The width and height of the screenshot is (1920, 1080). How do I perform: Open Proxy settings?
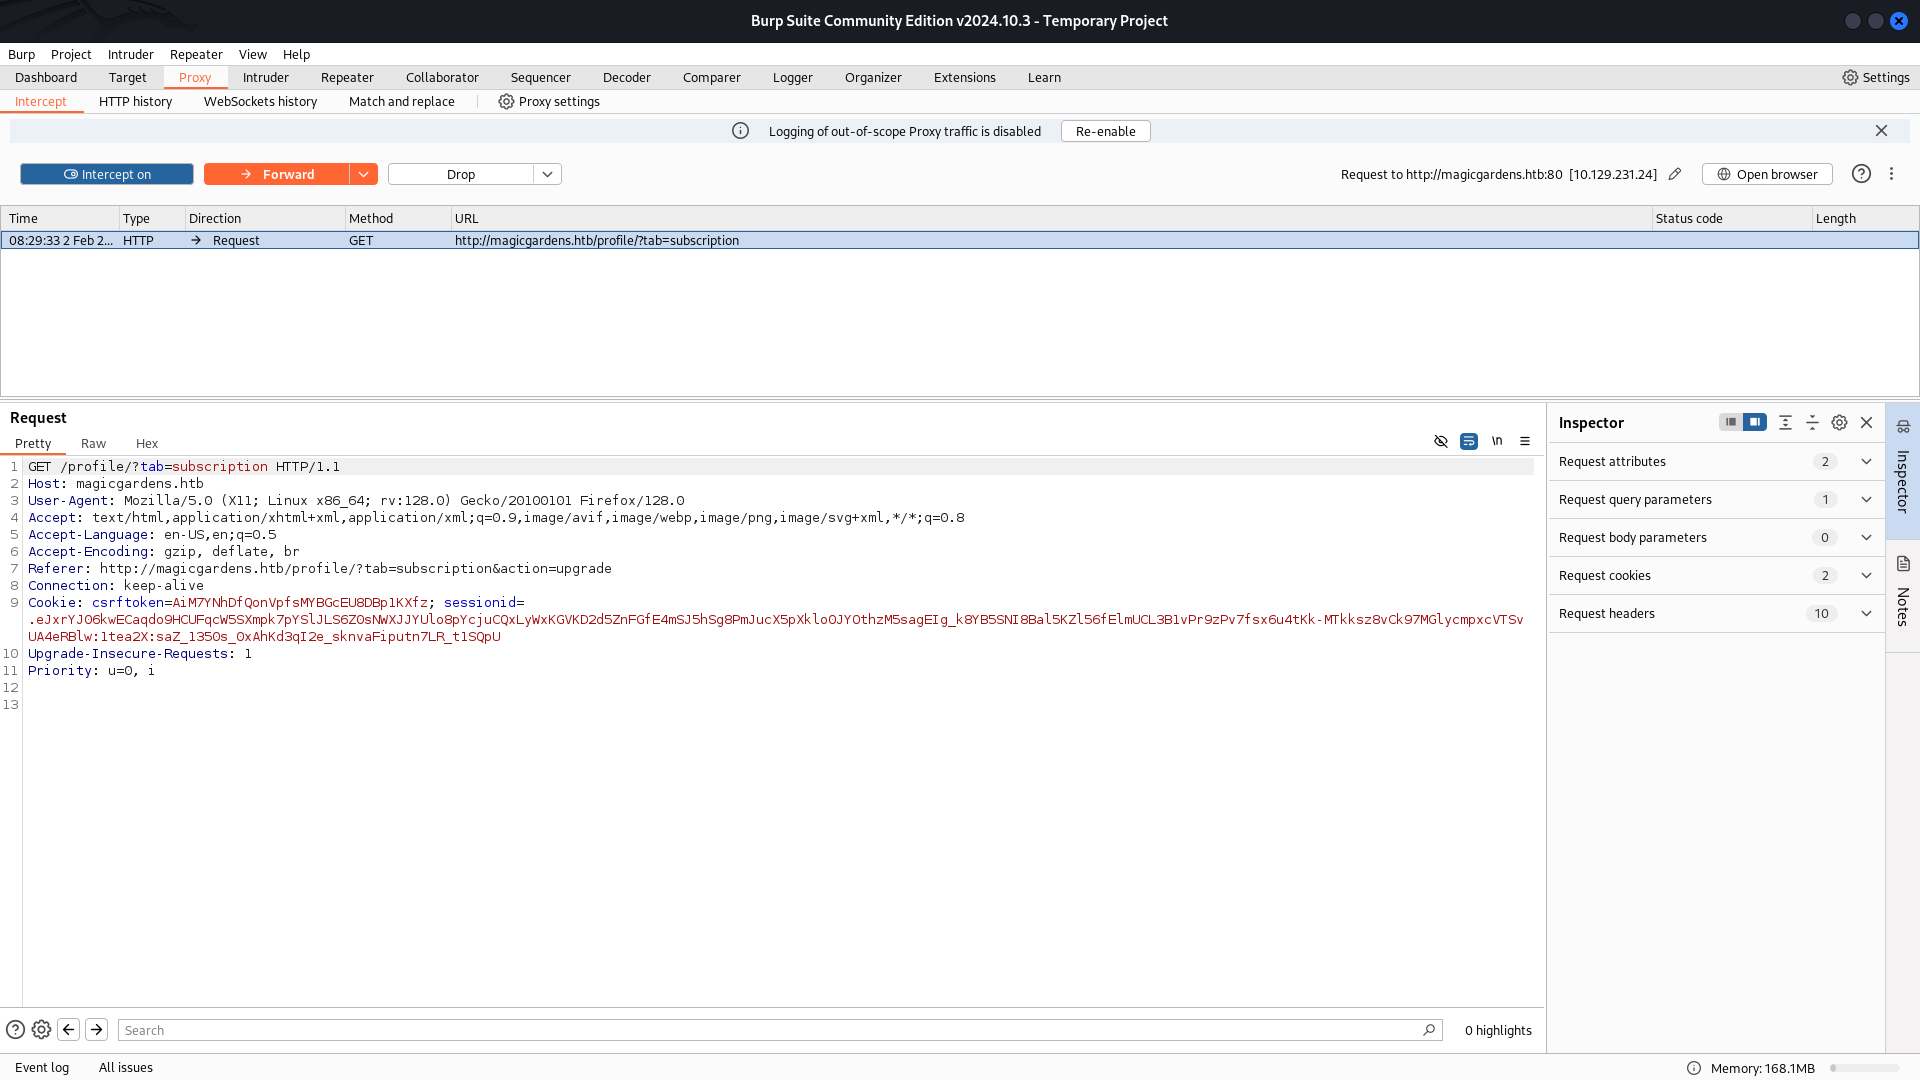pos(549,101)
